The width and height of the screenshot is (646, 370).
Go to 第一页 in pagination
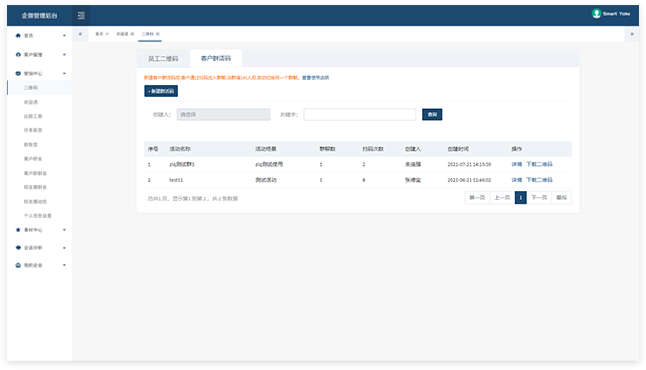point(477,198)
